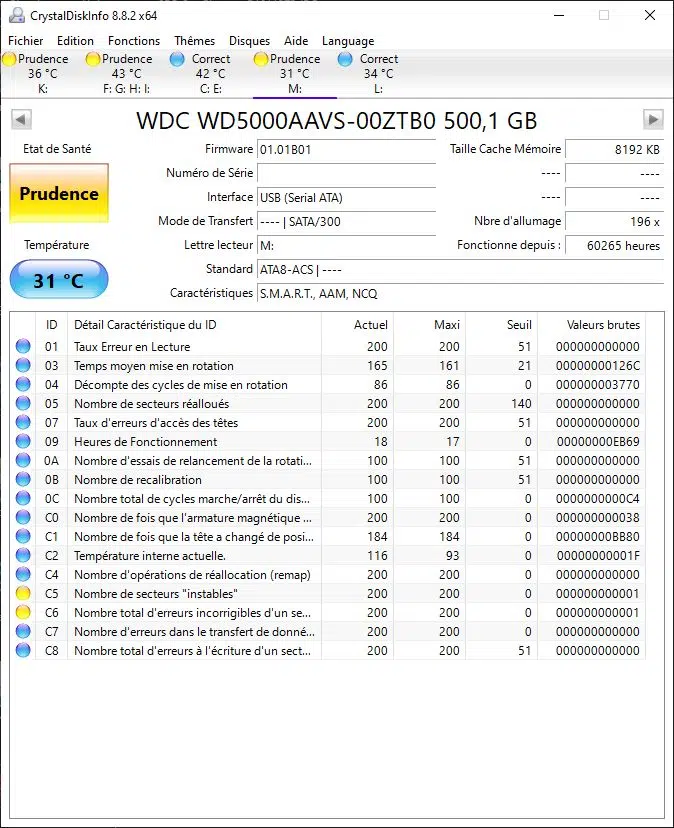Select row Temps moyen mise en rotation
Viewport: 674px width, 828px height.
[328, 365]
